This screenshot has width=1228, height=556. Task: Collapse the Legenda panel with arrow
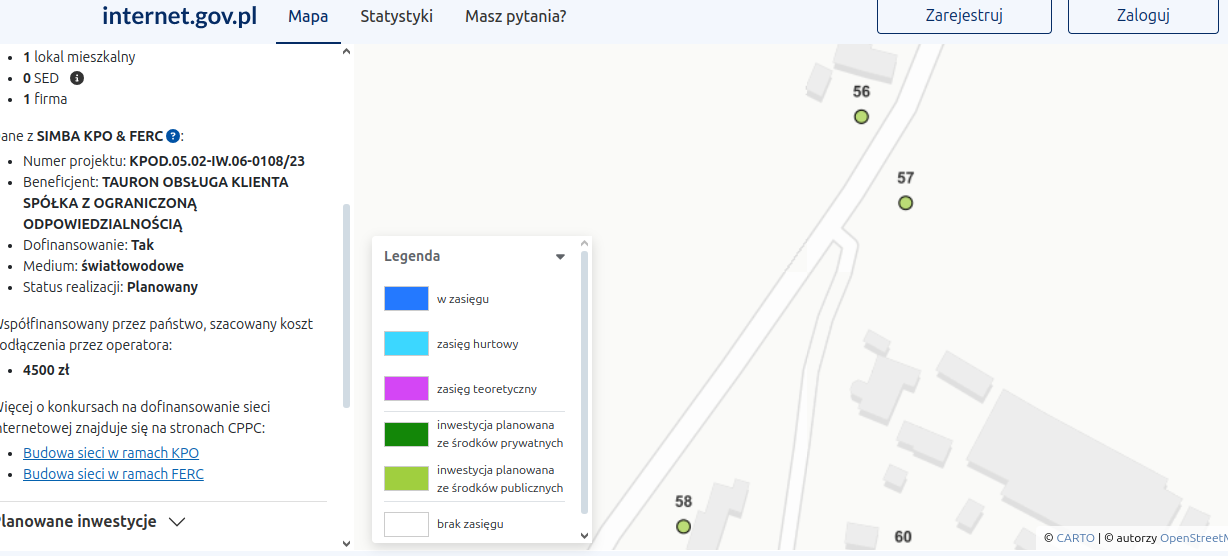(560, 257)
